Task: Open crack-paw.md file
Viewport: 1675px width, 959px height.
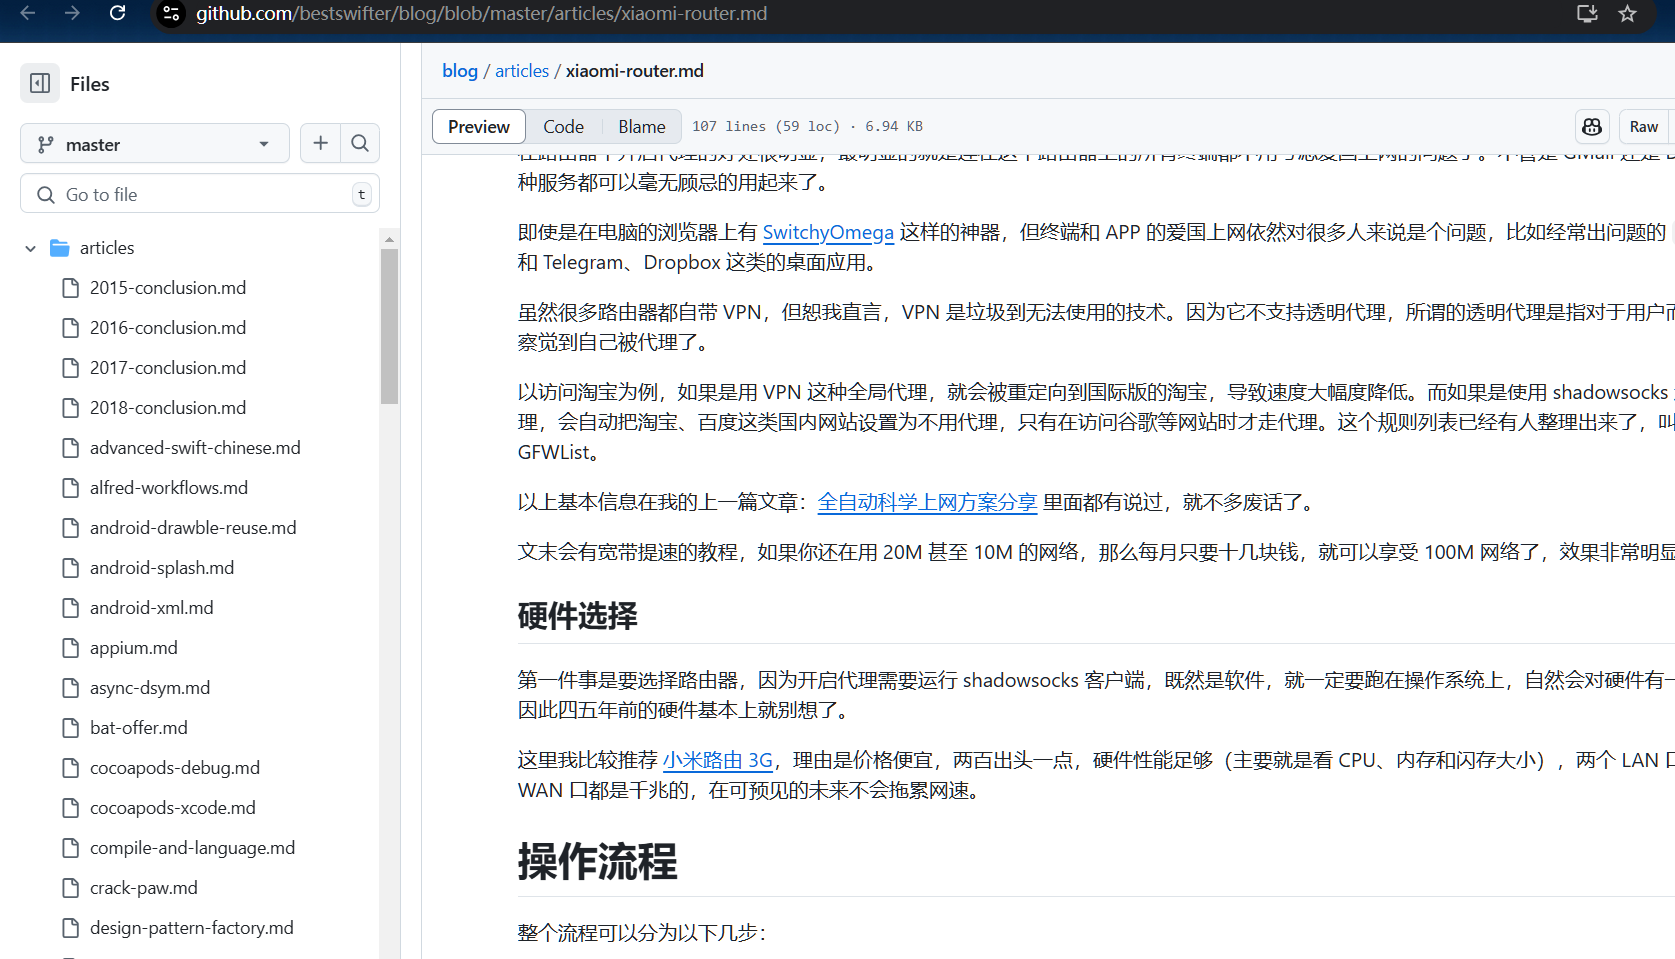Action: (144, 888)
